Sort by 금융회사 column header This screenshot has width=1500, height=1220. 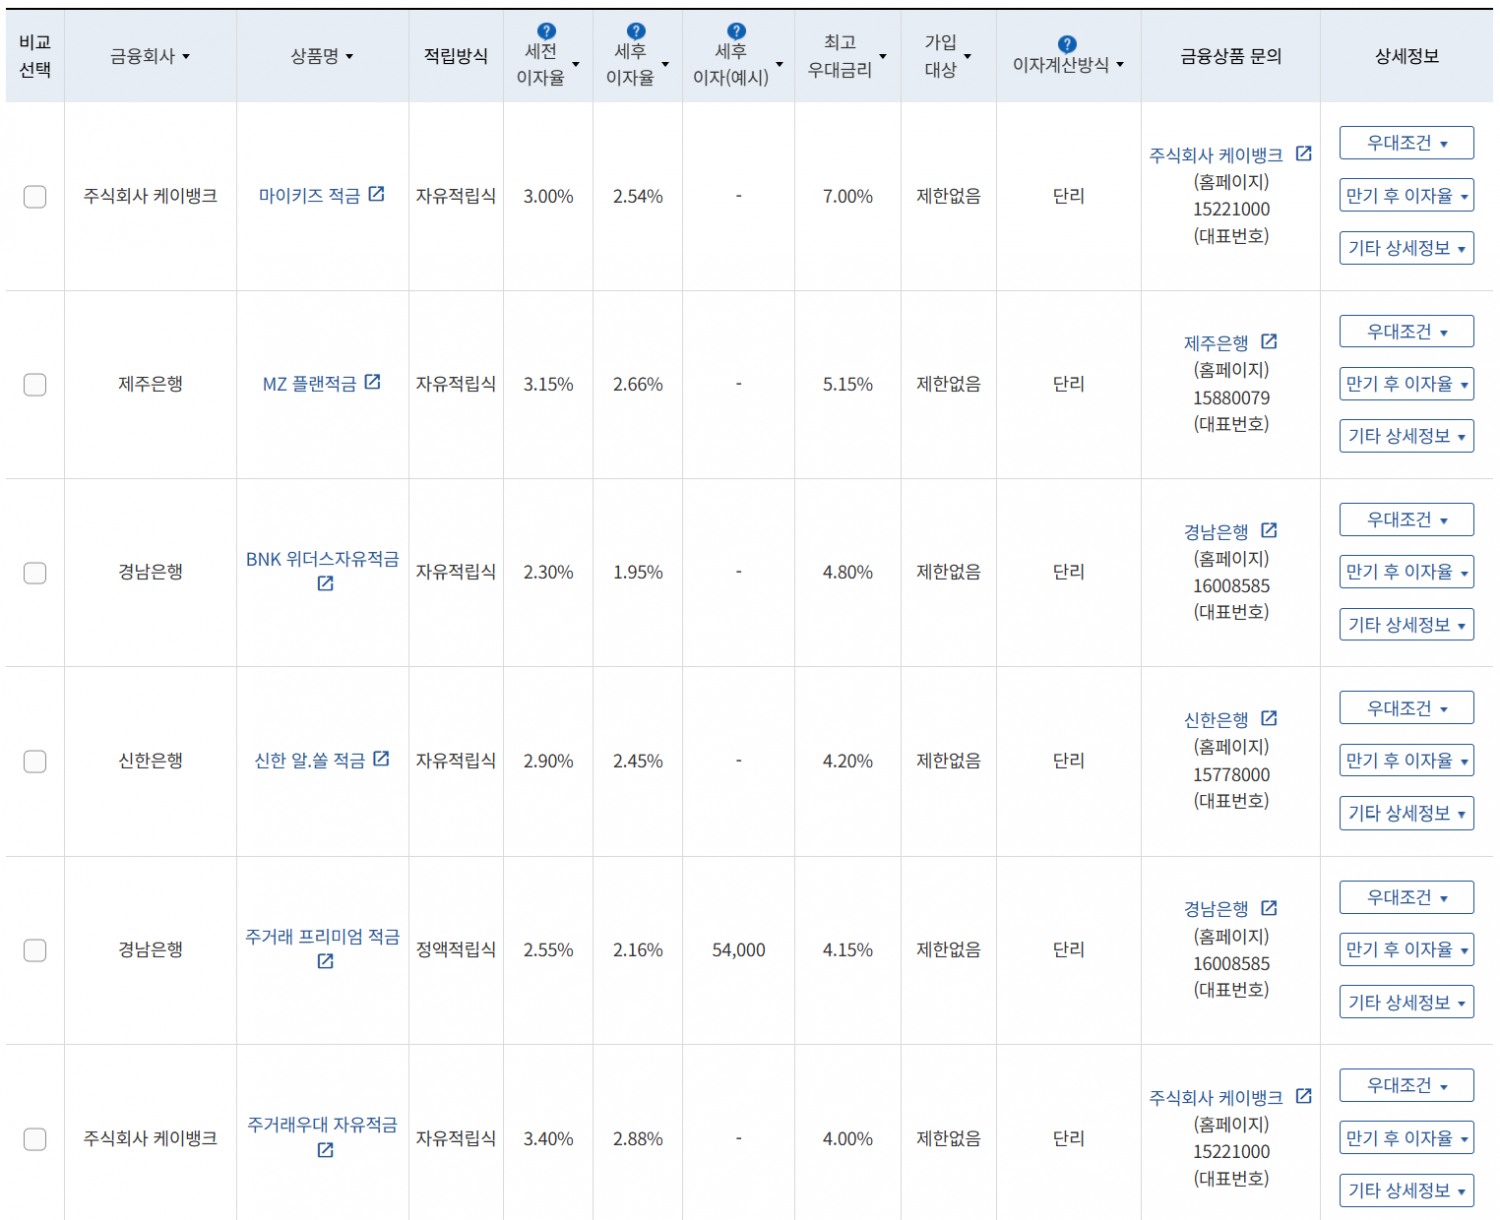point(150,57)
